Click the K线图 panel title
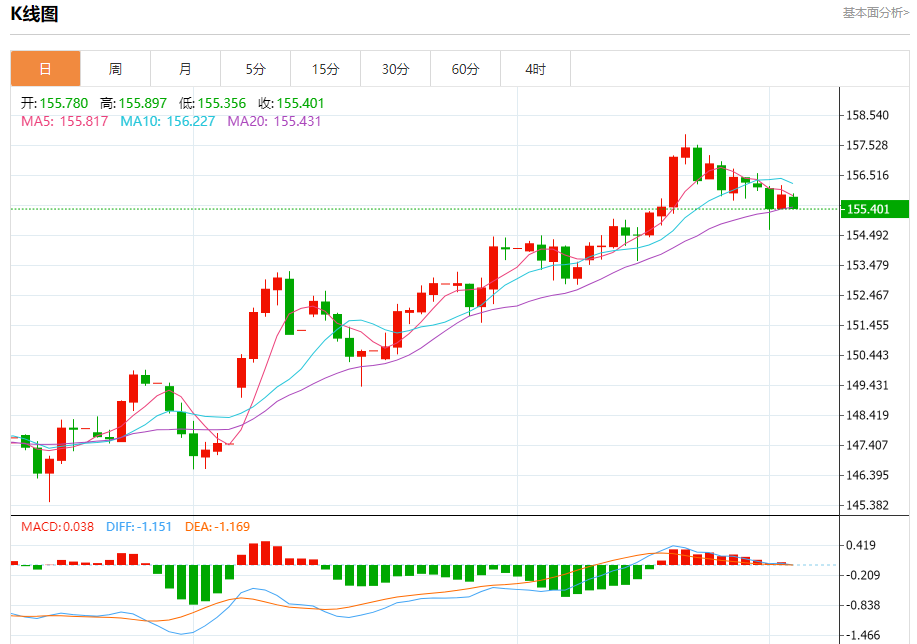 [35, 14]
